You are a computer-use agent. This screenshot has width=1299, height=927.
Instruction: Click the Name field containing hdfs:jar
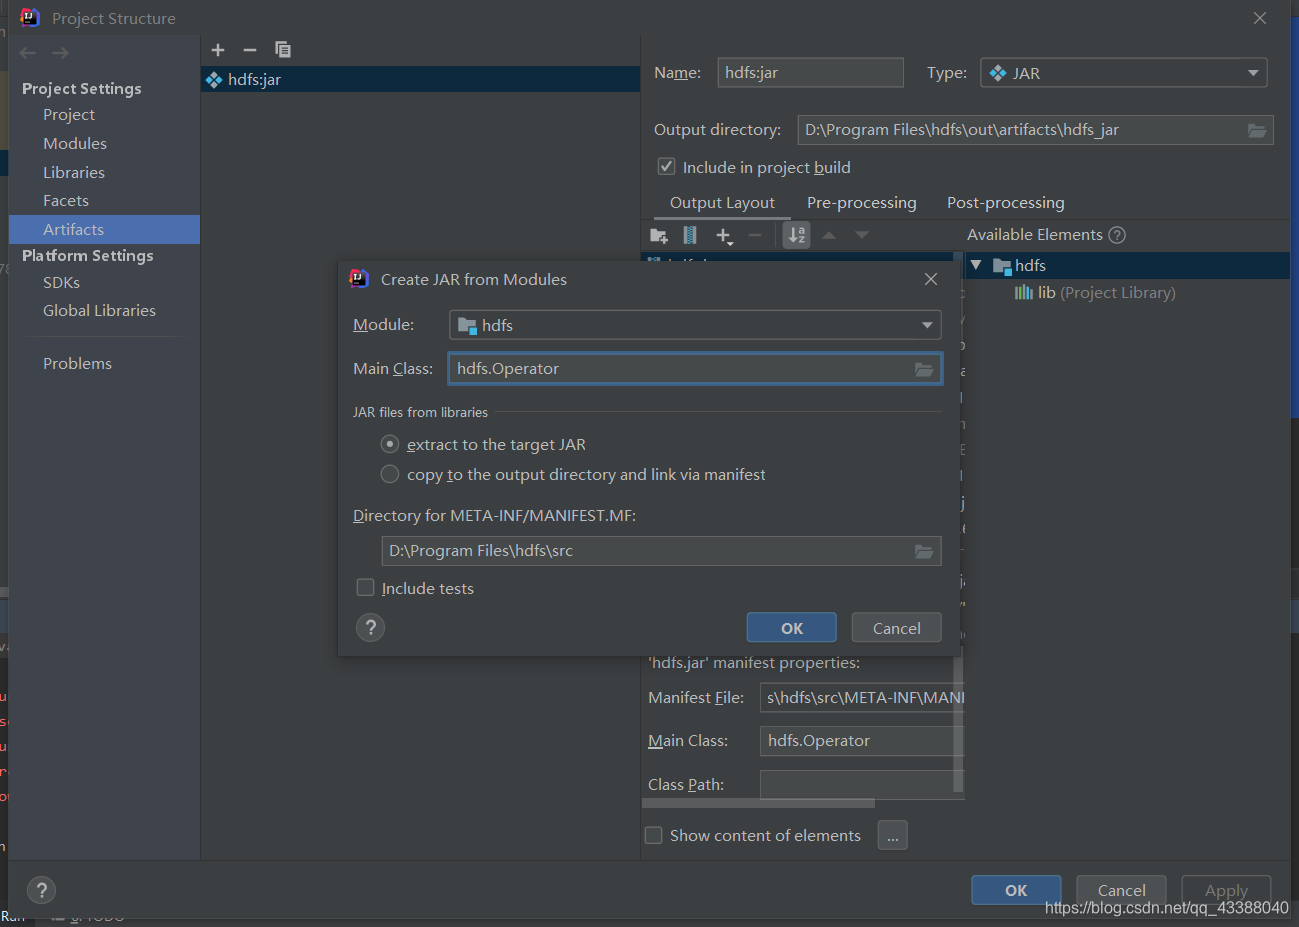click(811, 73)
